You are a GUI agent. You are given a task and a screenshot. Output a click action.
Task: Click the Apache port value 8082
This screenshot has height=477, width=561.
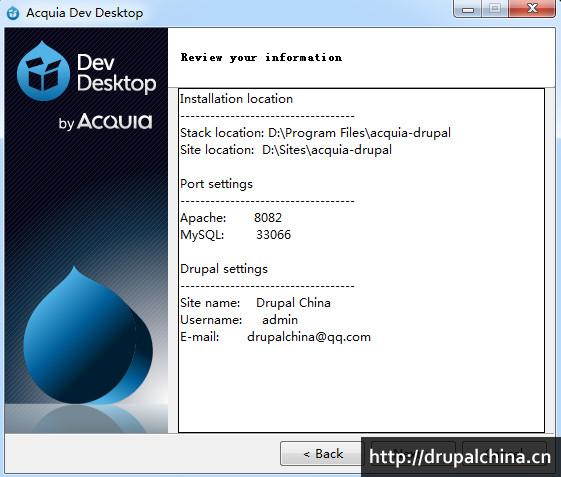(x=268, y=218)
